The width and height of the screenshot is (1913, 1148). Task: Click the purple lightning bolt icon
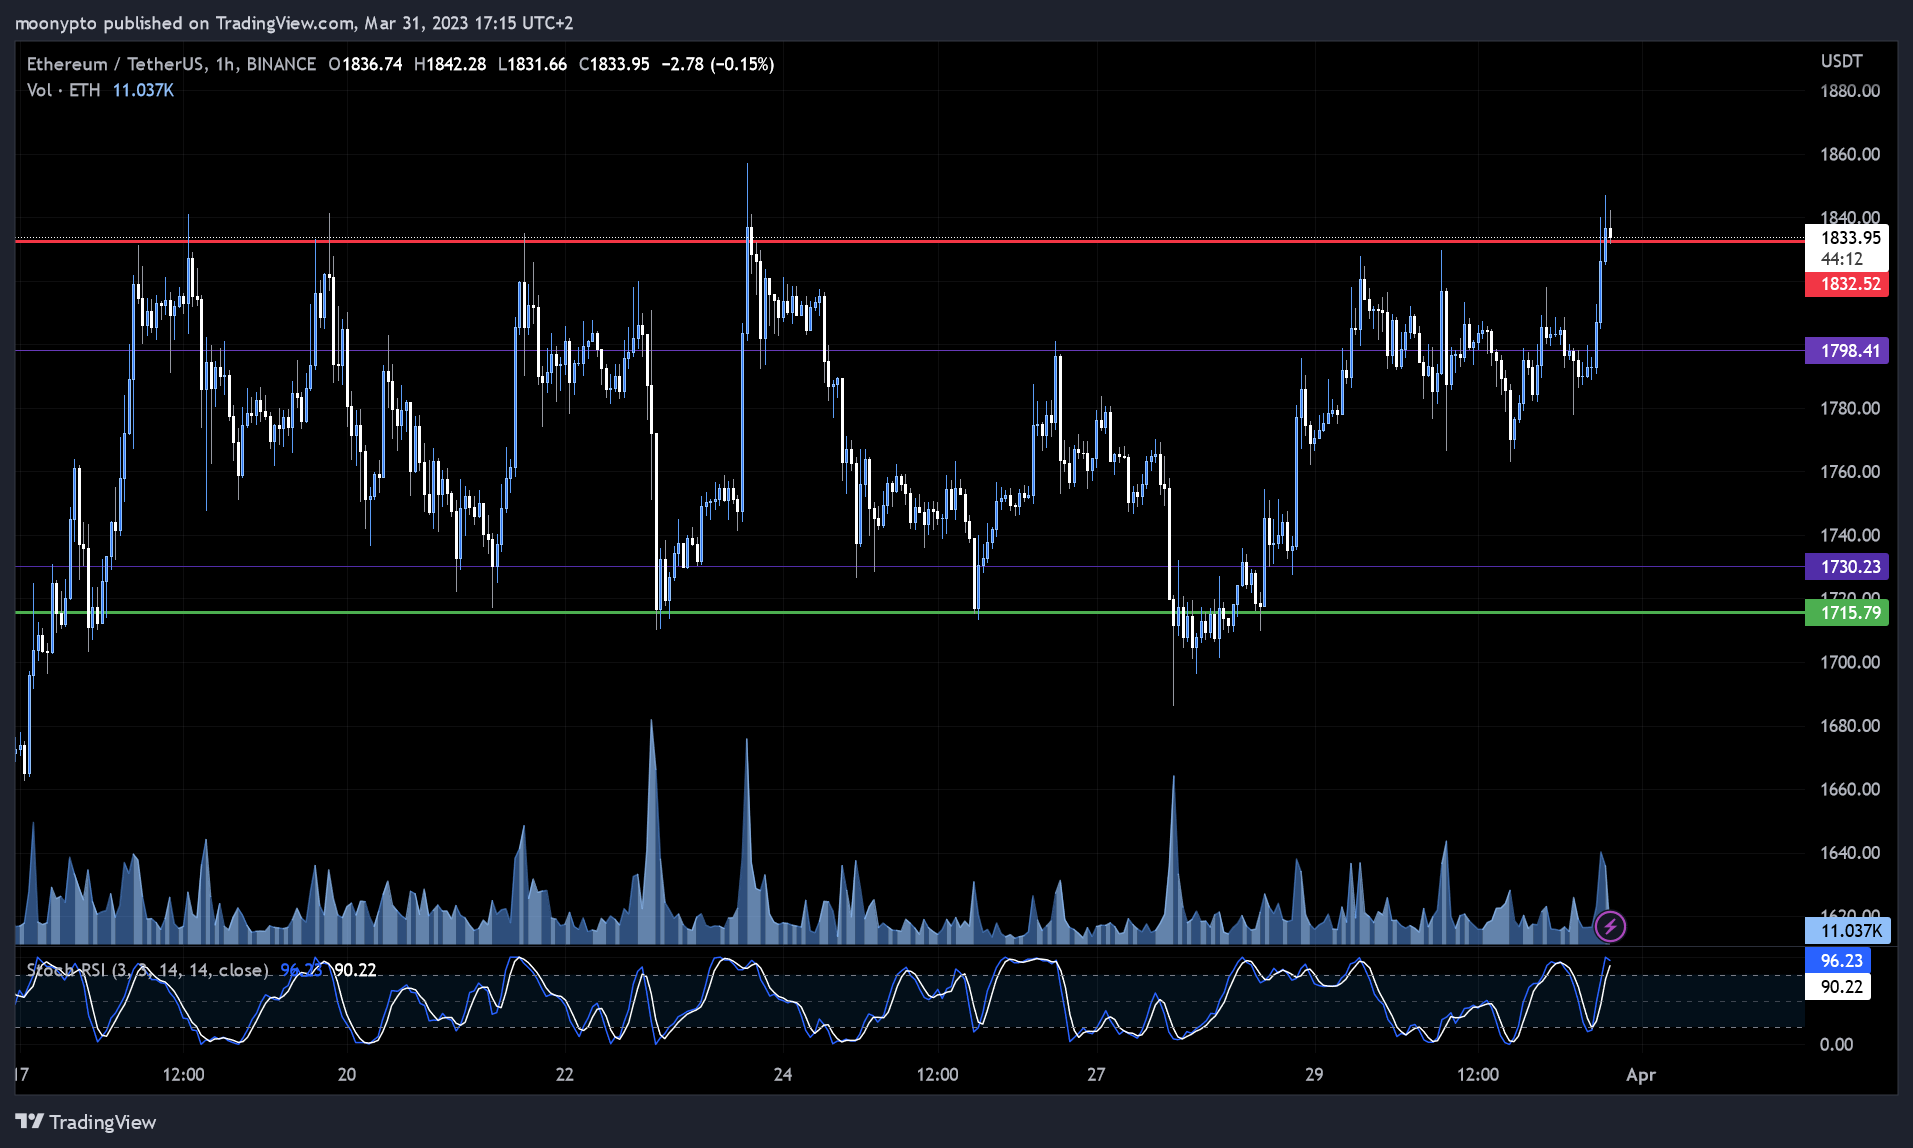pyautogui.click(x=1609, y=926)
